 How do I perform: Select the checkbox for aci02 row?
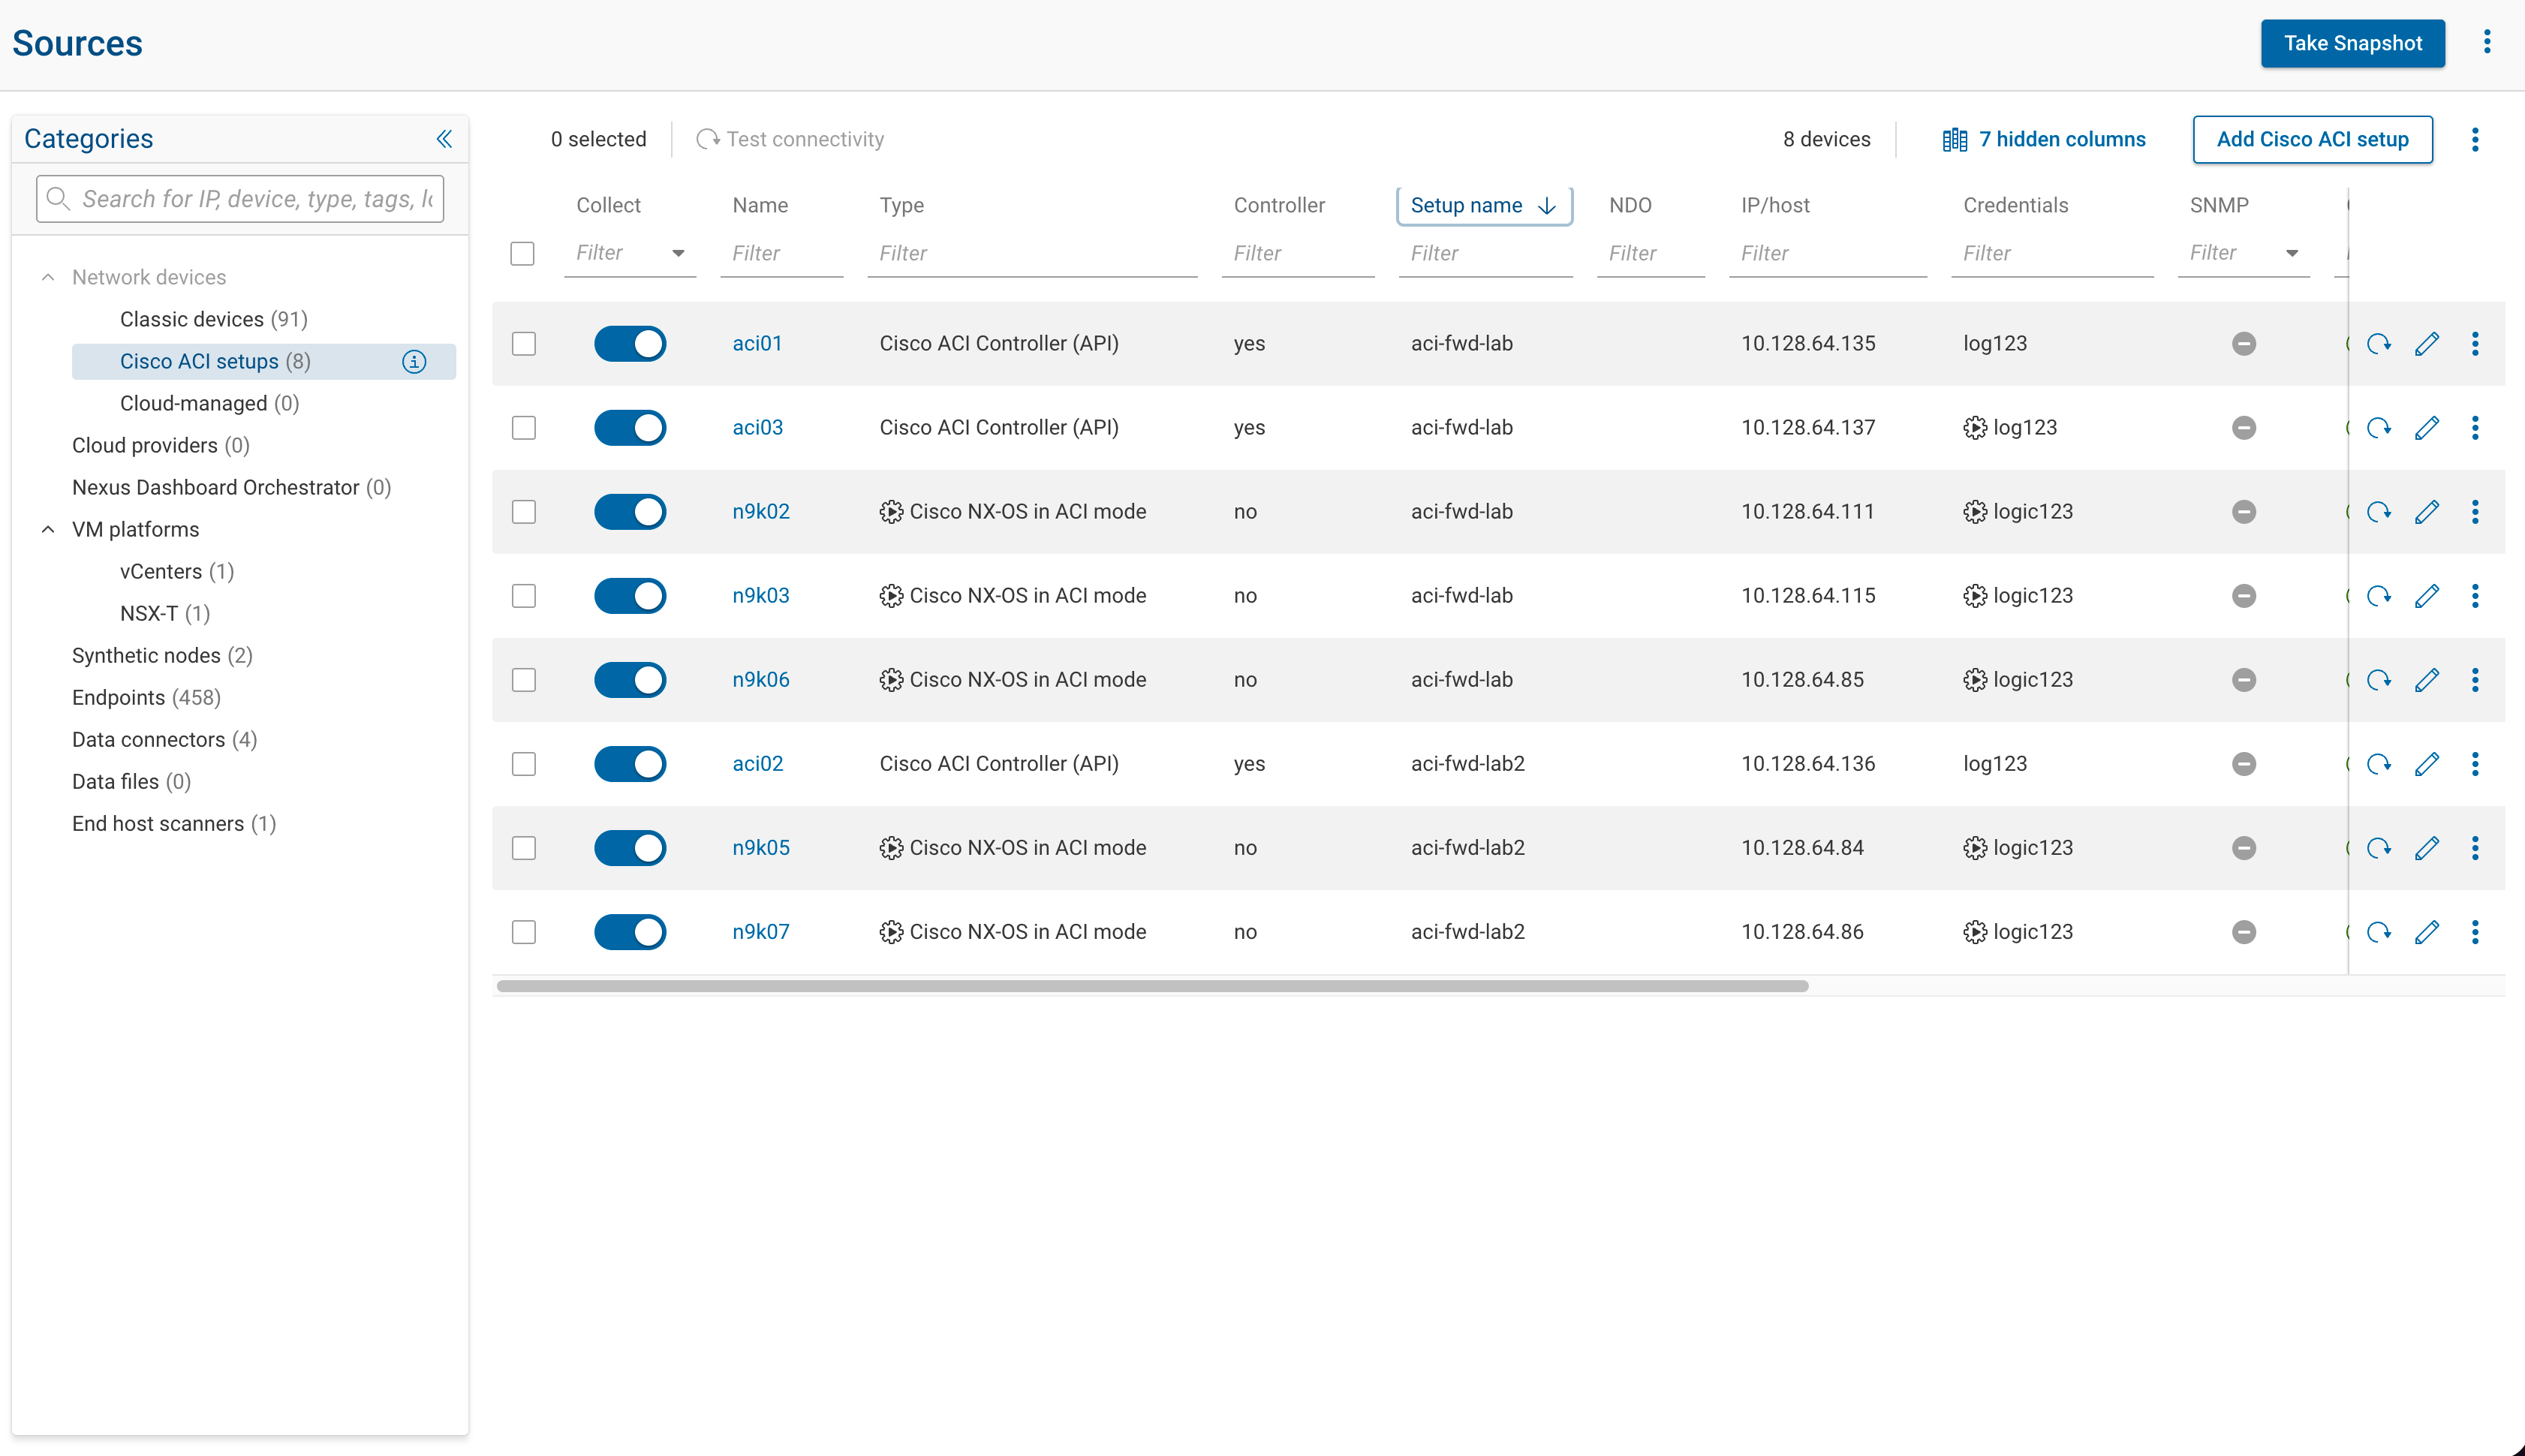(524, 764)
